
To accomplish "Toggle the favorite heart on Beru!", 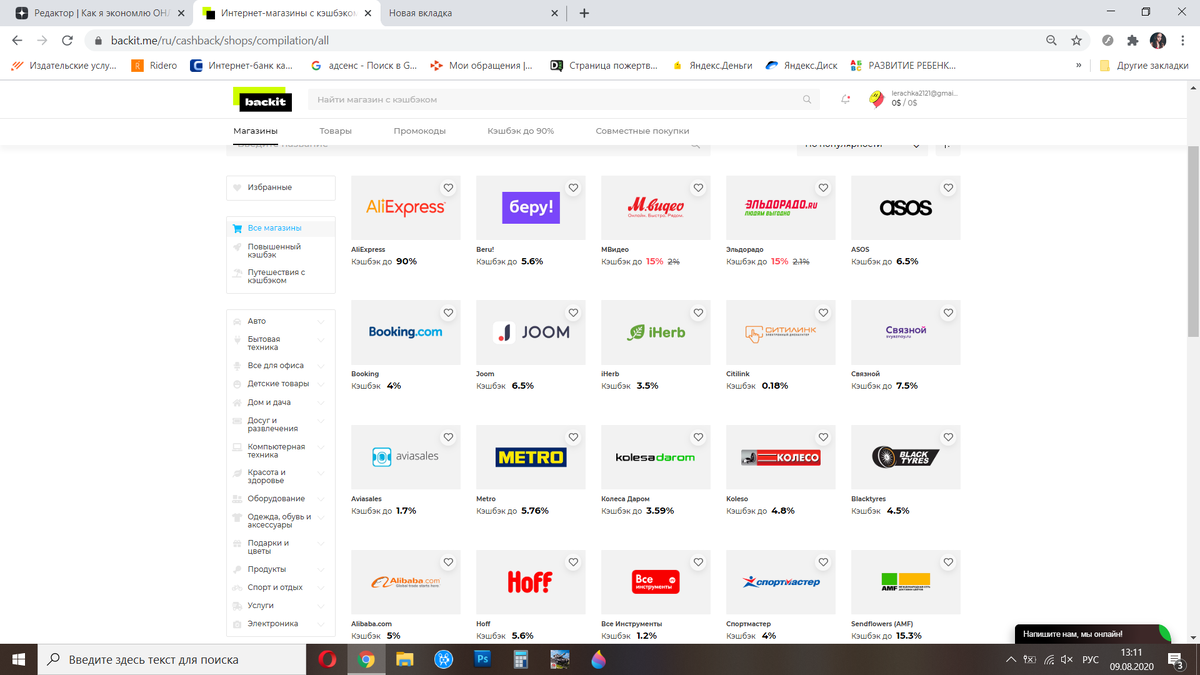I will (574, 188).
